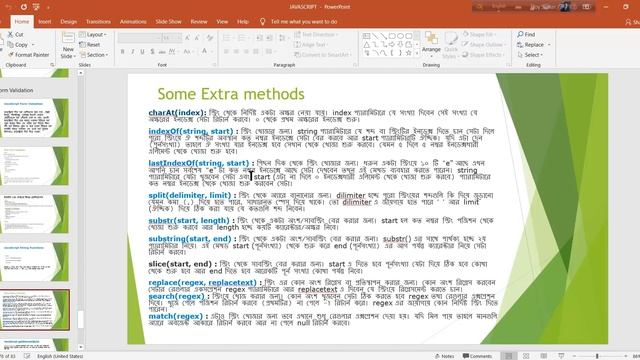Image resolution: width=640 pixels, height=360 pixels.
Task: Click the Cut scissors button
Action: click(x=16, y=35)
